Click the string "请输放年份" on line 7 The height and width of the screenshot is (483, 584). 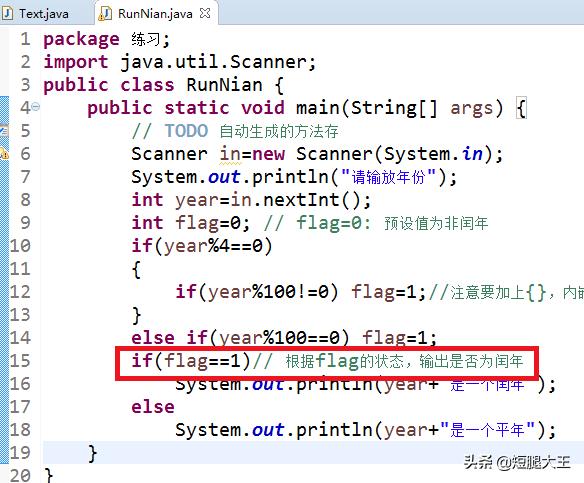pos(388,177)
